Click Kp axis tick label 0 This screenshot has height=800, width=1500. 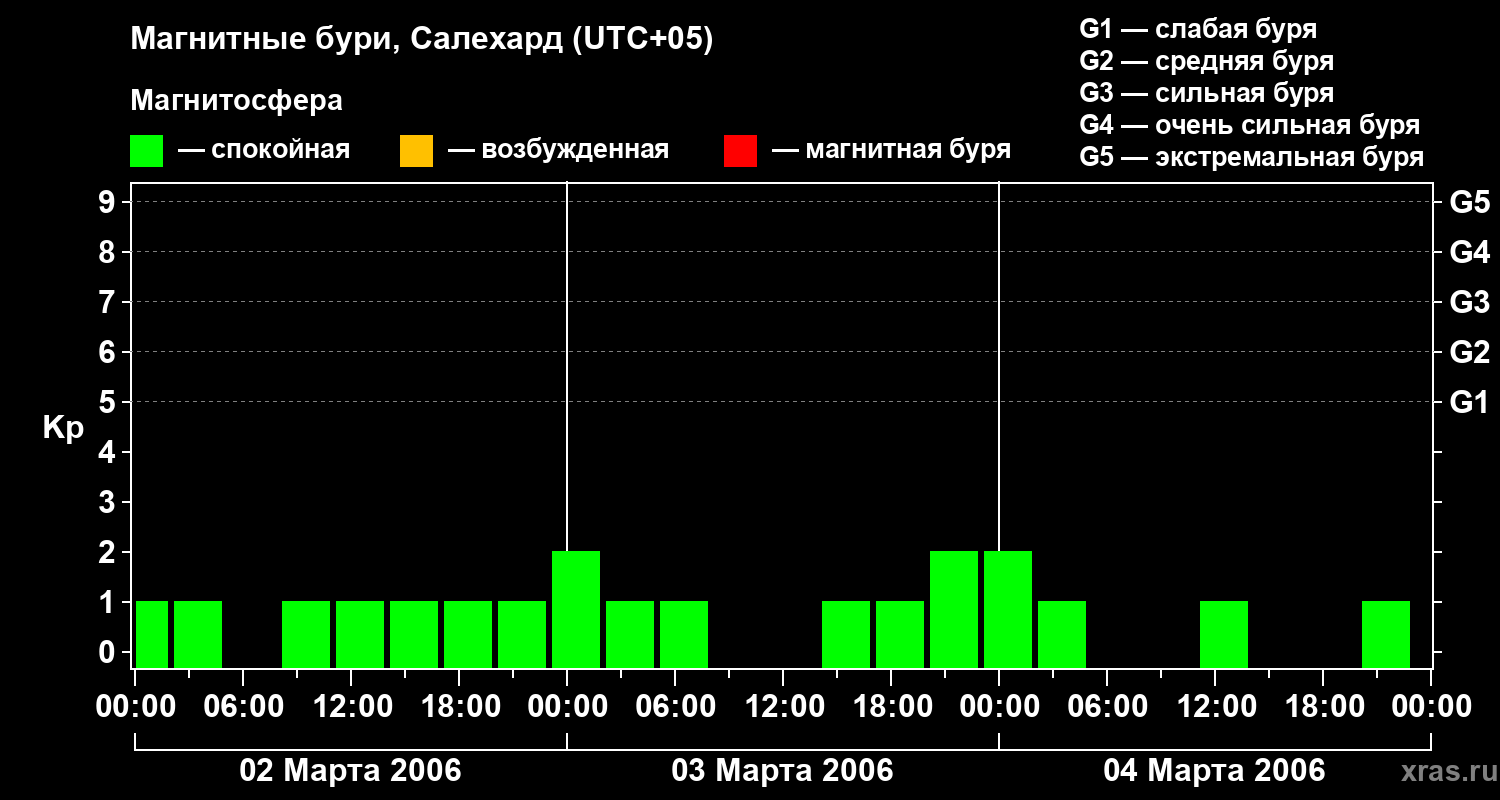[x=109, y=652]
